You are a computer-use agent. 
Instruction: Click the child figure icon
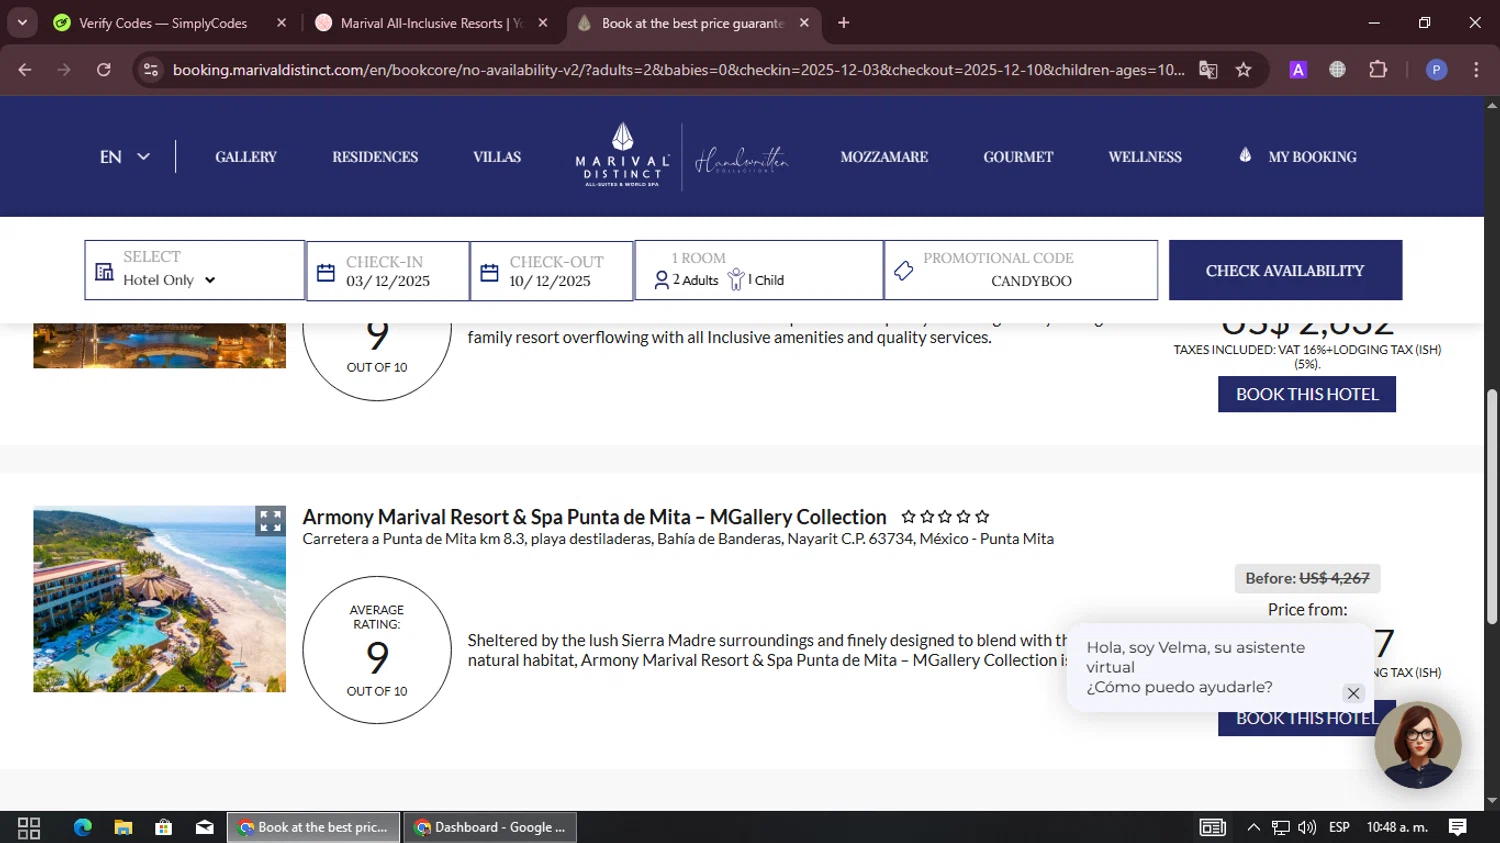(x=736, y=279)
